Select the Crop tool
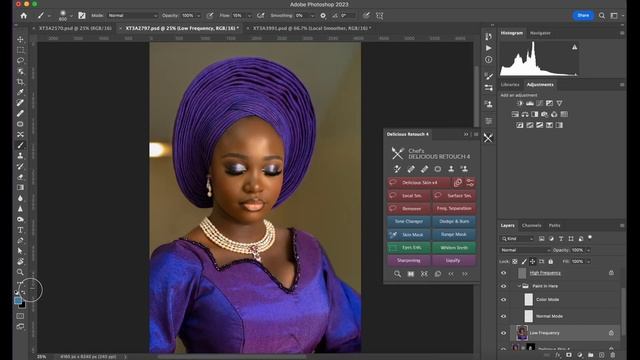640x360 pixels. click(x=20, y=82)
